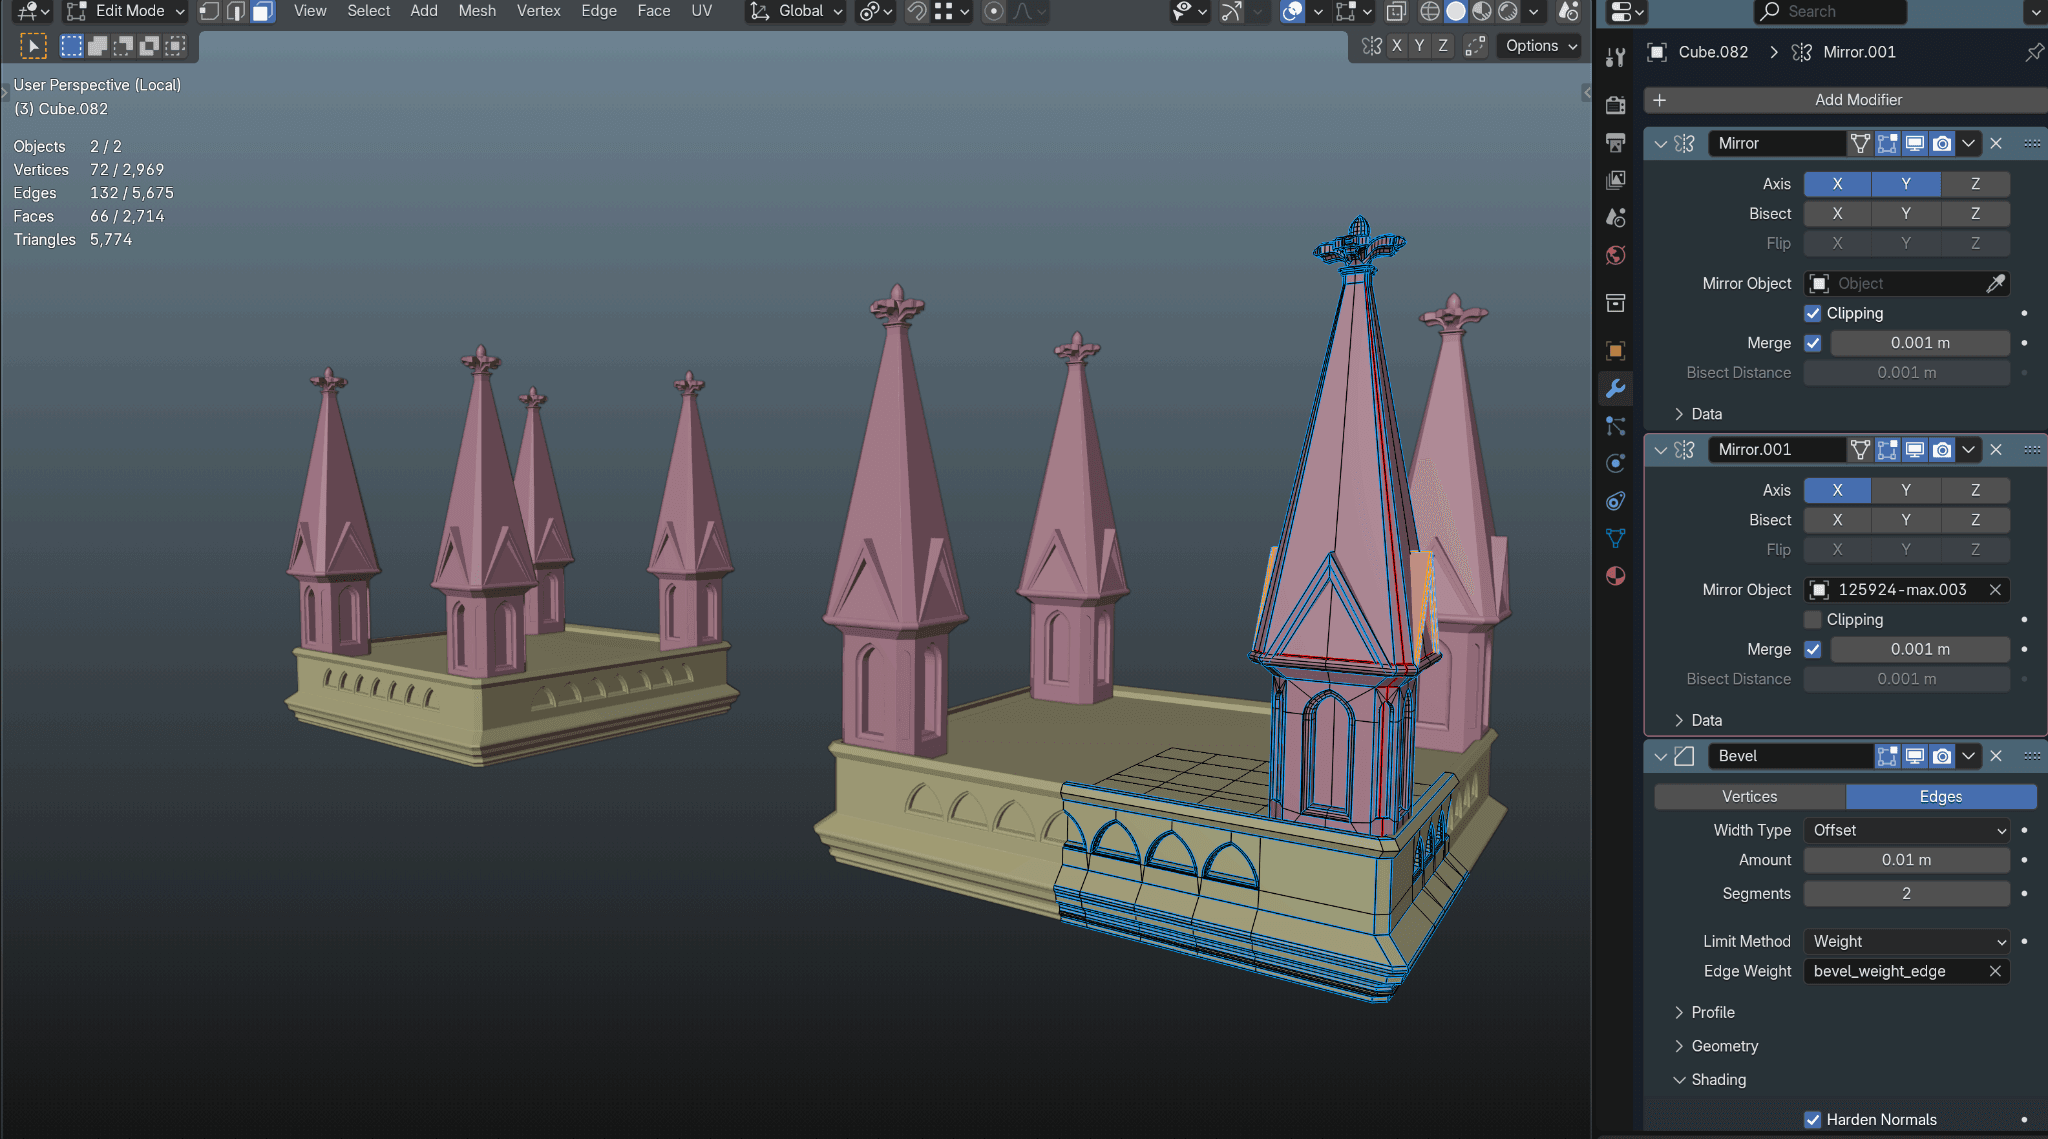Toggle proportional editing
Screen dimensions: 2048x1139
[x=994, y=11]
